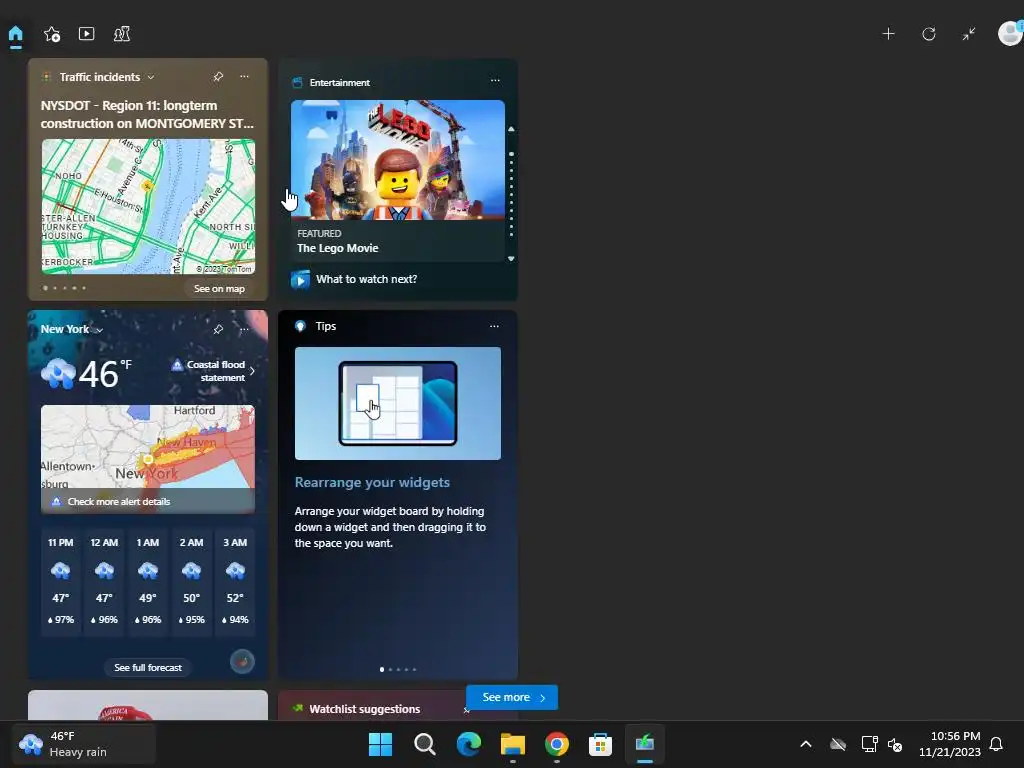Refresh the widgets board
Screen dimensions: 1024x768
(x=929, y=34)
